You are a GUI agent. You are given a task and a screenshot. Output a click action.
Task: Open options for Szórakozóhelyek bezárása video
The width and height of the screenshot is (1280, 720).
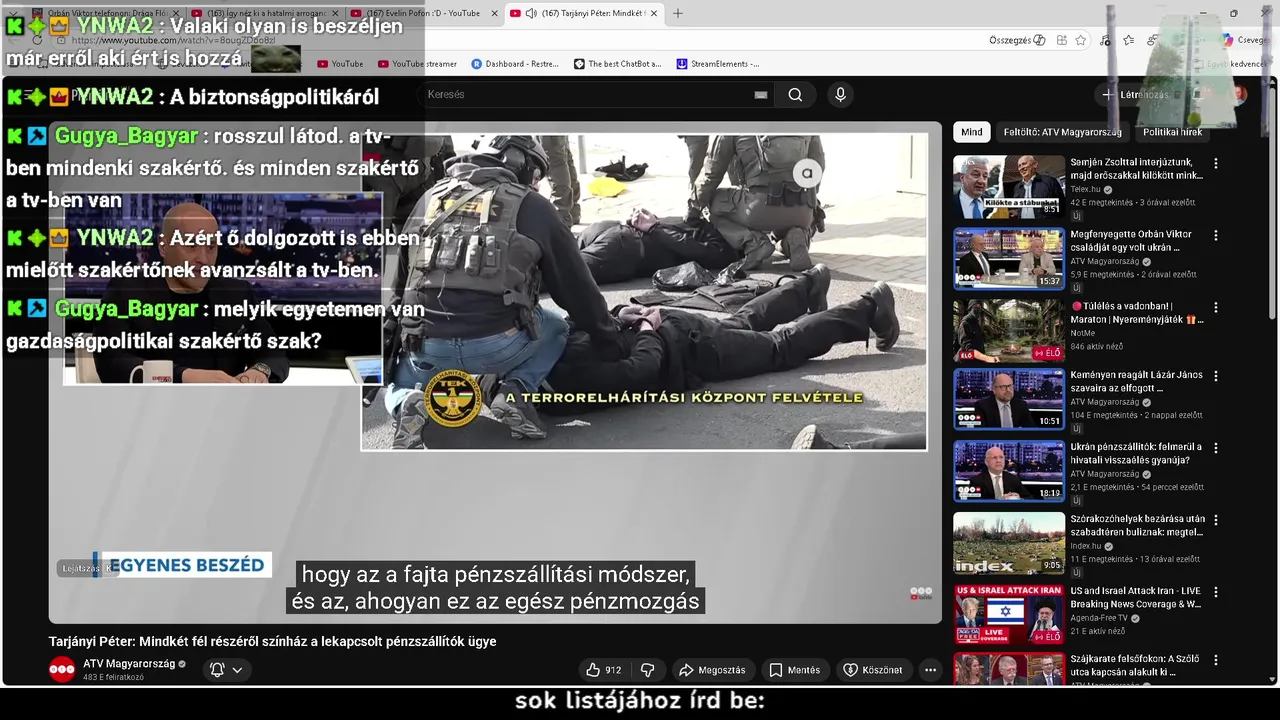tap(1216, 520)
